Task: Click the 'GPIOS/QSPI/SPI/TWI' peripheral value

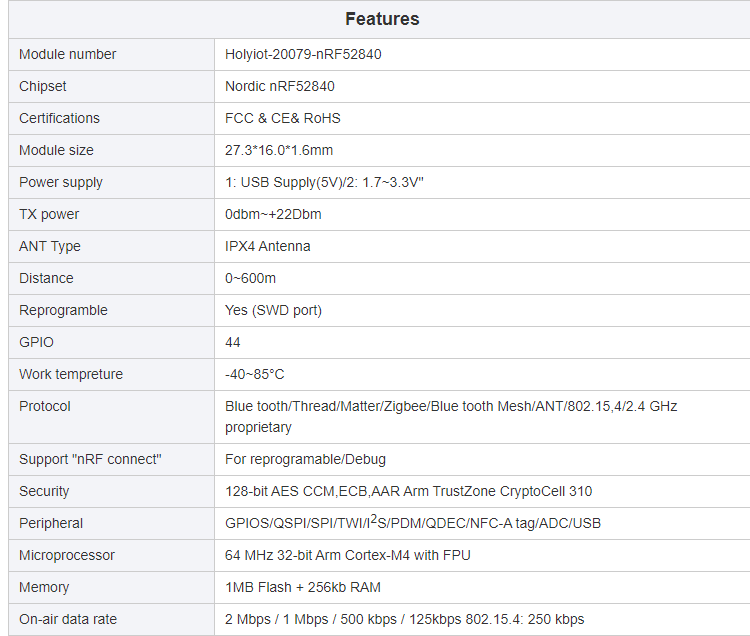Action: [x=413, y=523]
